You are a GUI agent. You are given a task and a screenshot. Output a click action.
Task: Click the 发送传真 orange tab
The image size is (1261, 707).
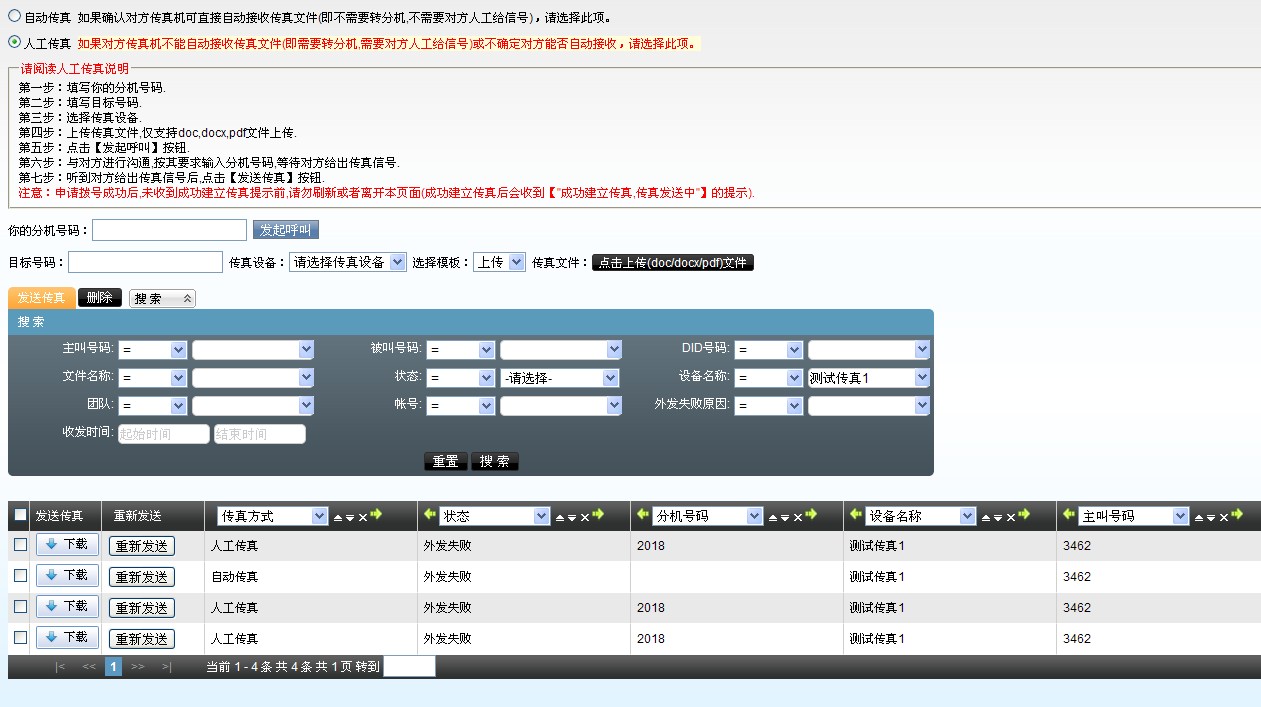pos(41,298)
